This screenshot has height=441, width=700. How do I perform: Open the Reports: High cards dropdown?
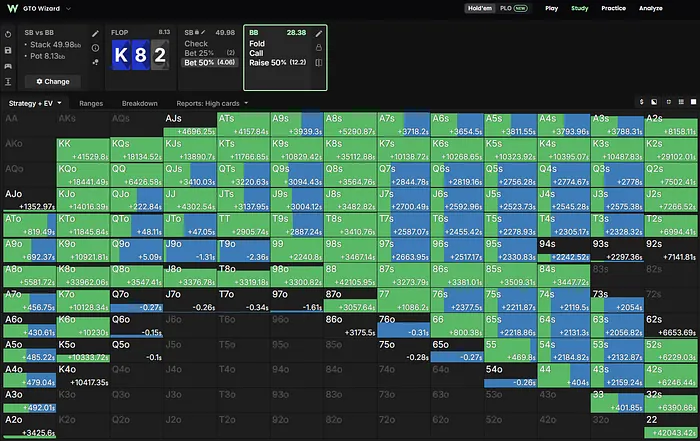click(x=212, y=103)
